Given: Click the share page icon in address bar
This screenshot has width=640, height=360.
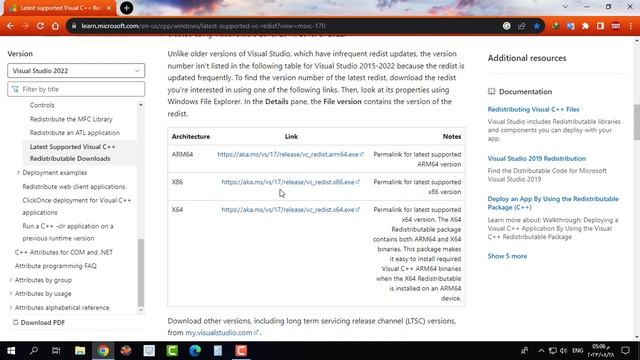Looking at the screenshot, I should [x=521, y=26].
